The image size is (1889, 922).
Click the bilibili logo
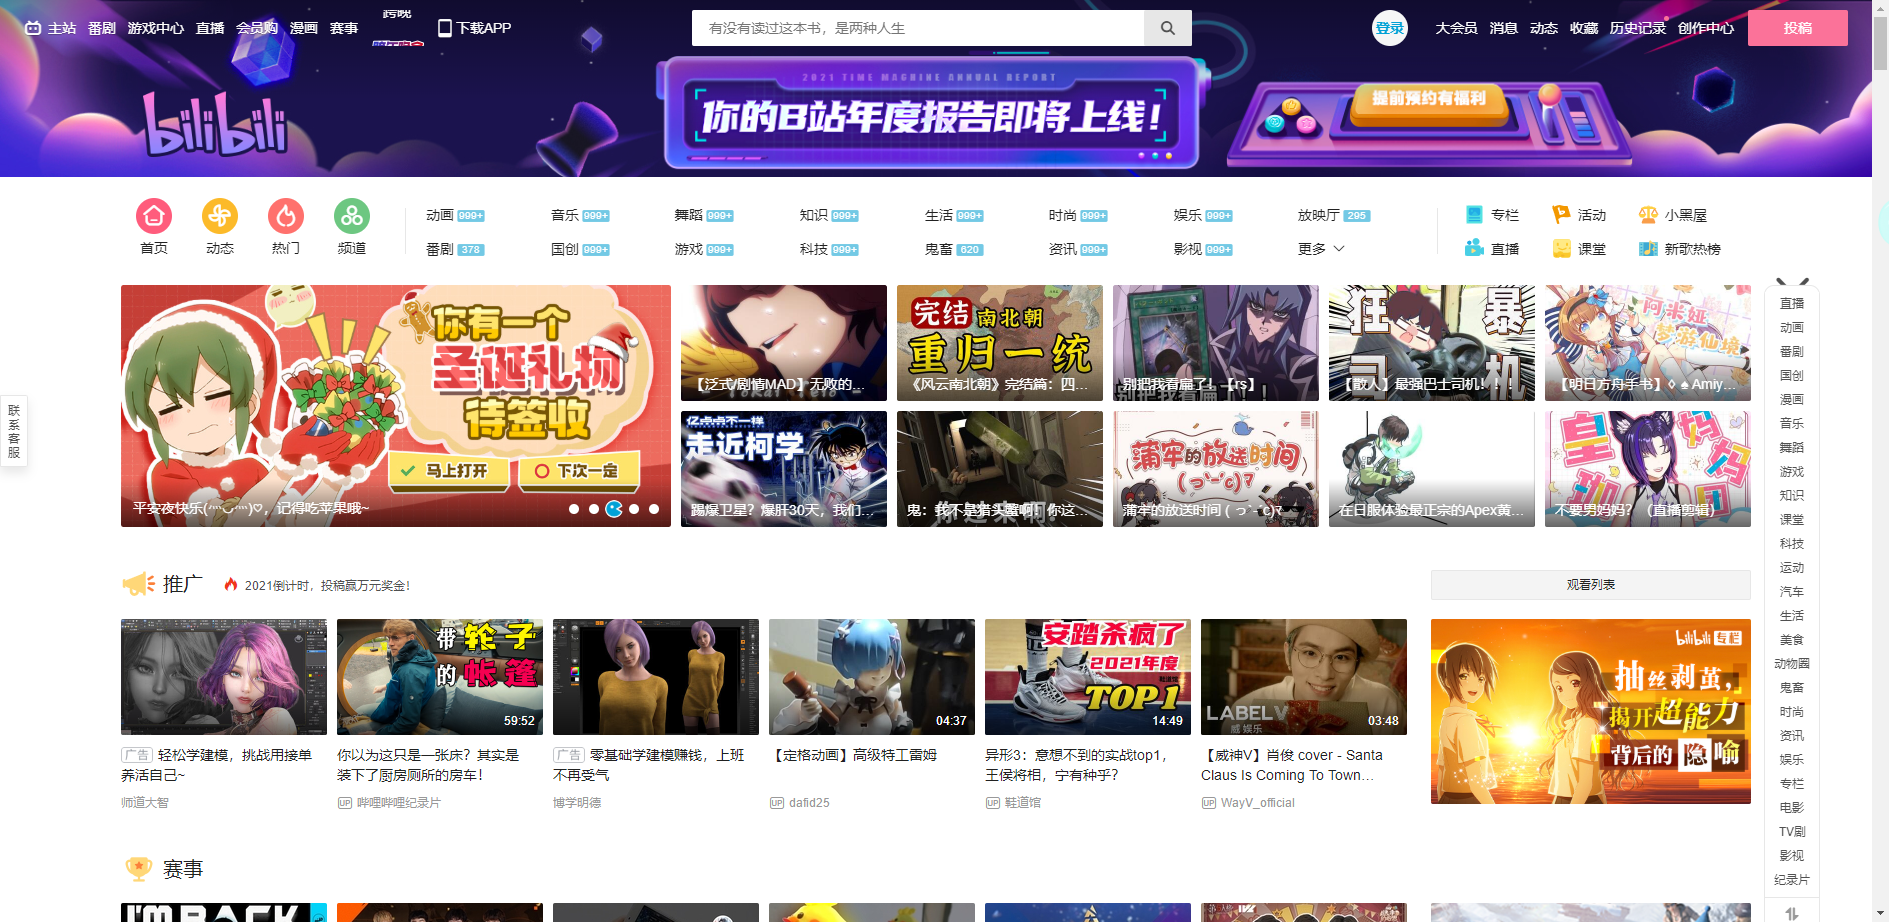pyautogui.click(x=214, y=124)
